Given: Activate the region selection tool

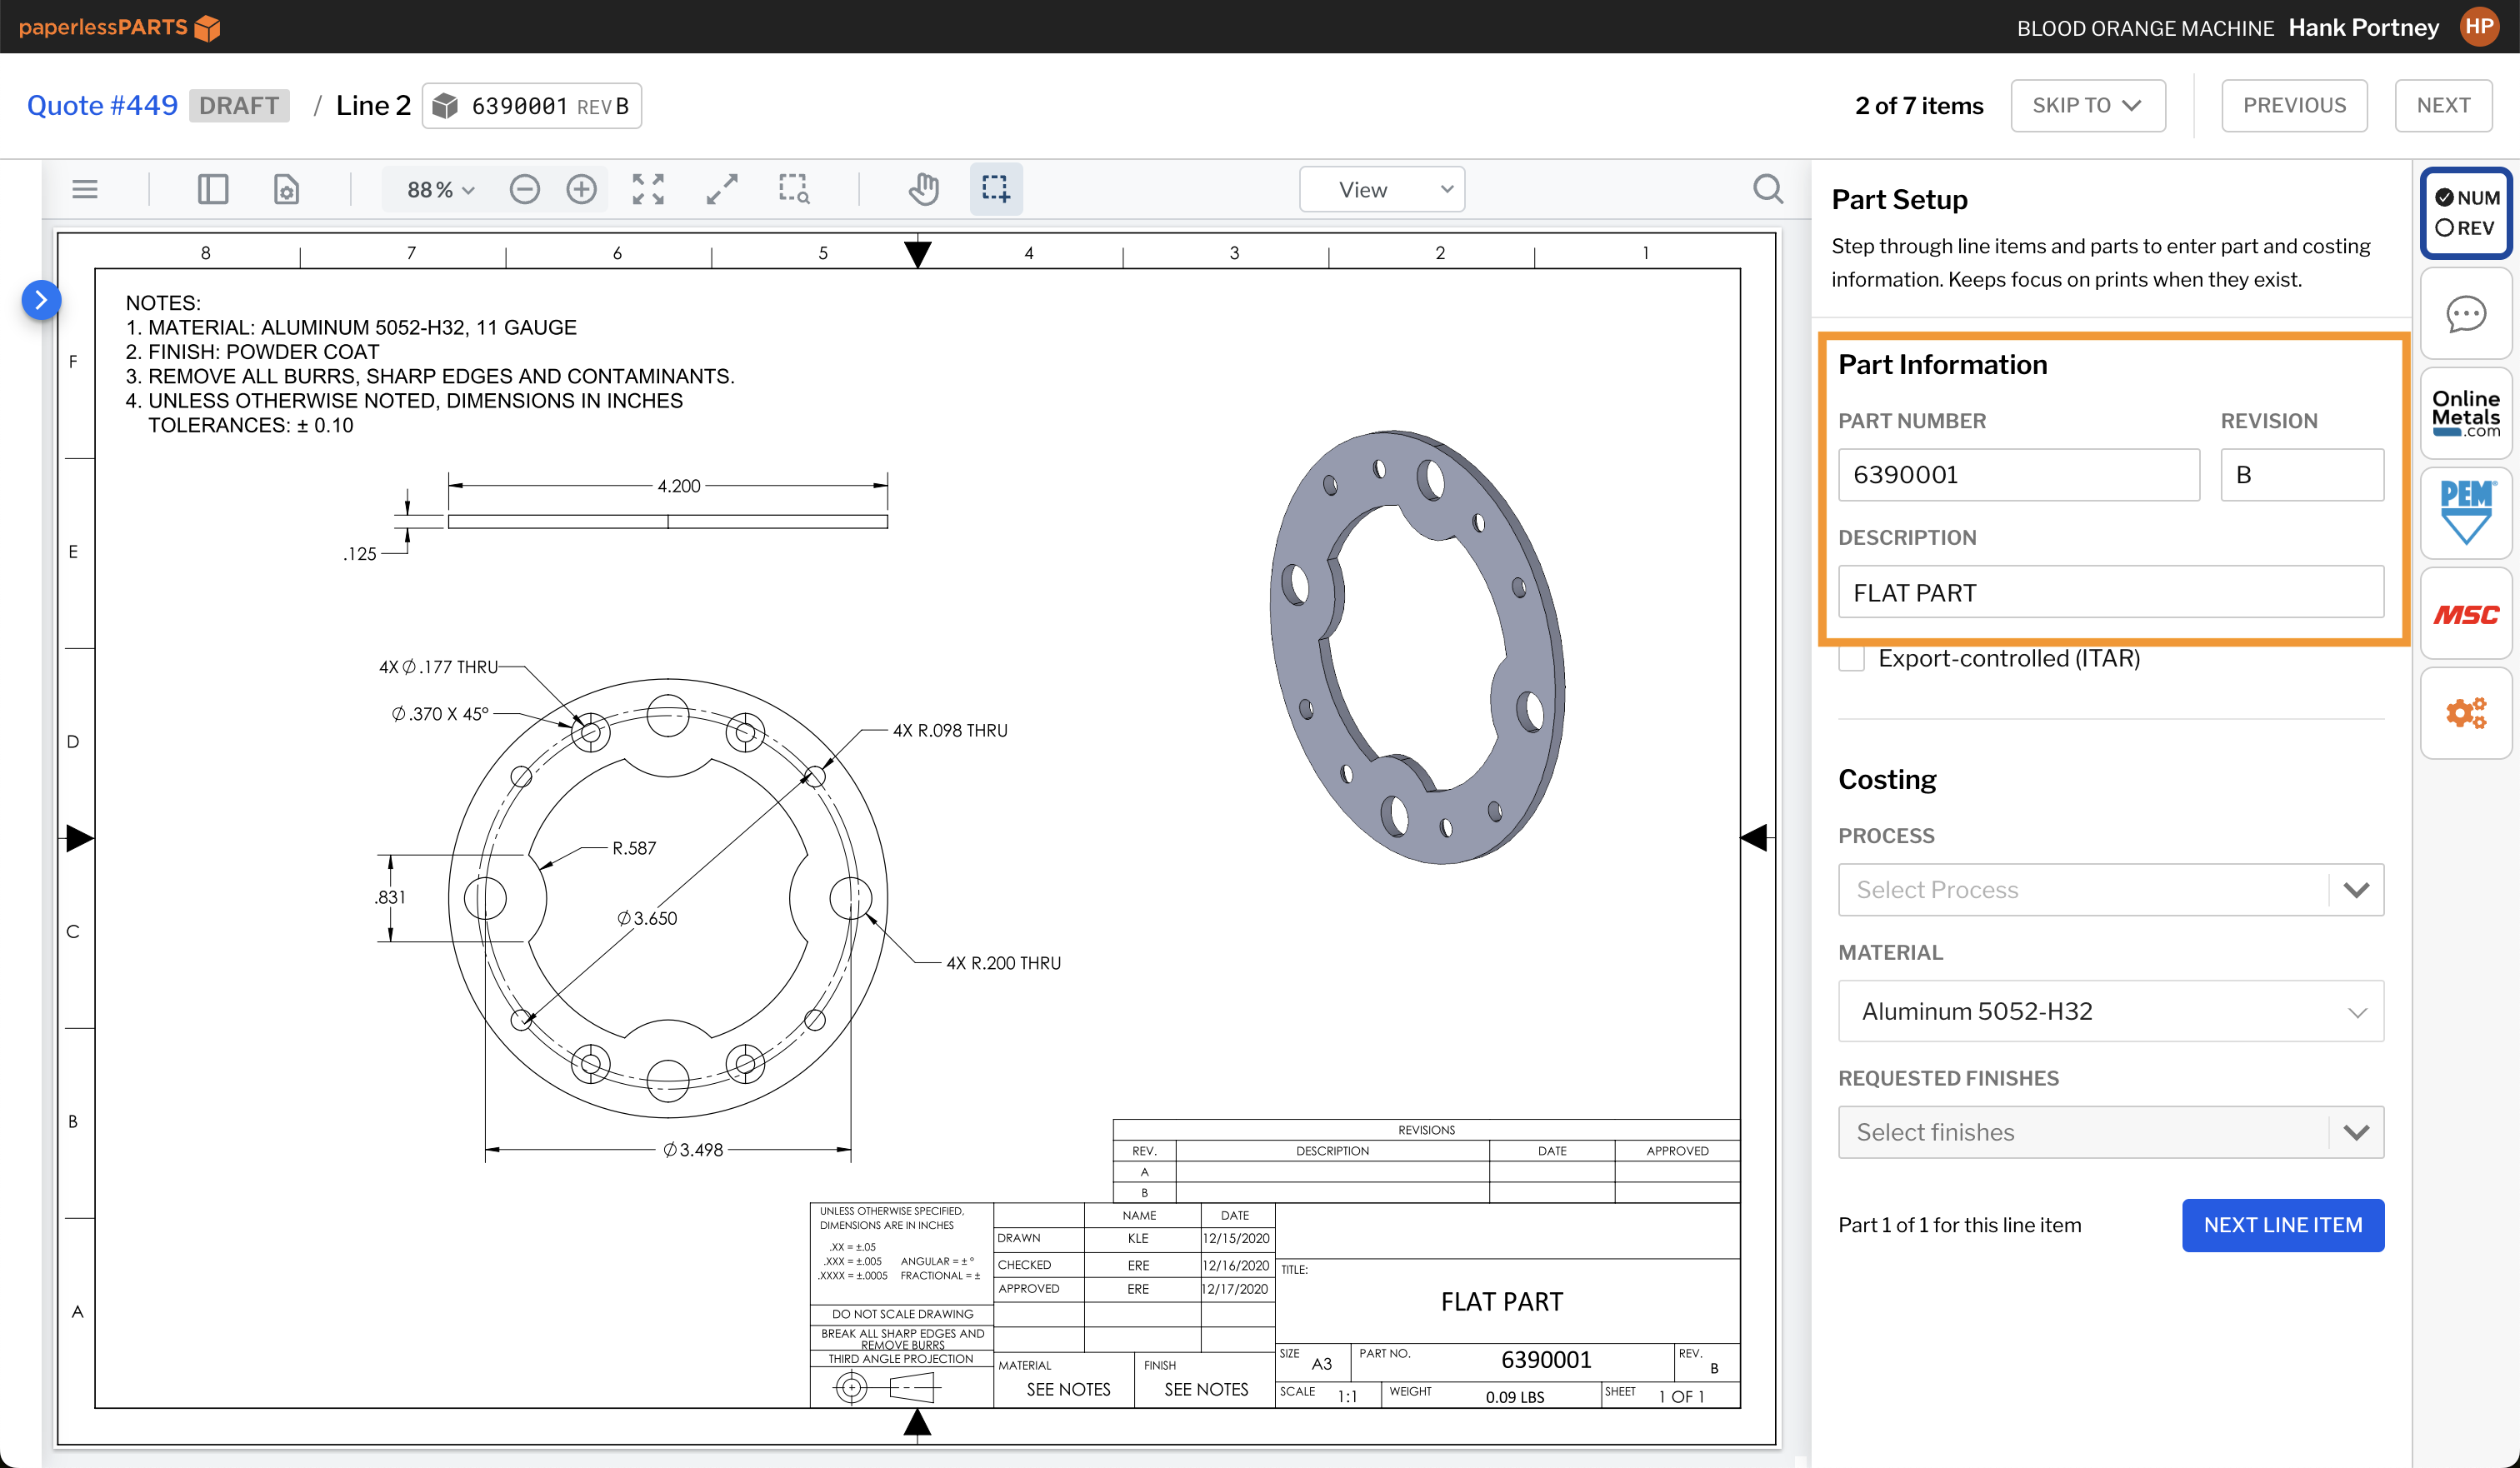Looking at the screenshot, I should pos(996,189).
